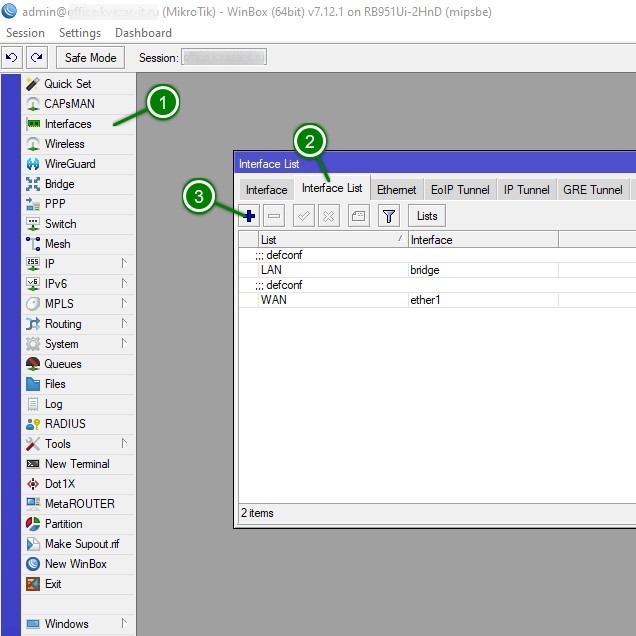This screenshot has height=636, width=636.
Task: Open WireGuard section
Action: pyautogui.click(x=79, y=164)
